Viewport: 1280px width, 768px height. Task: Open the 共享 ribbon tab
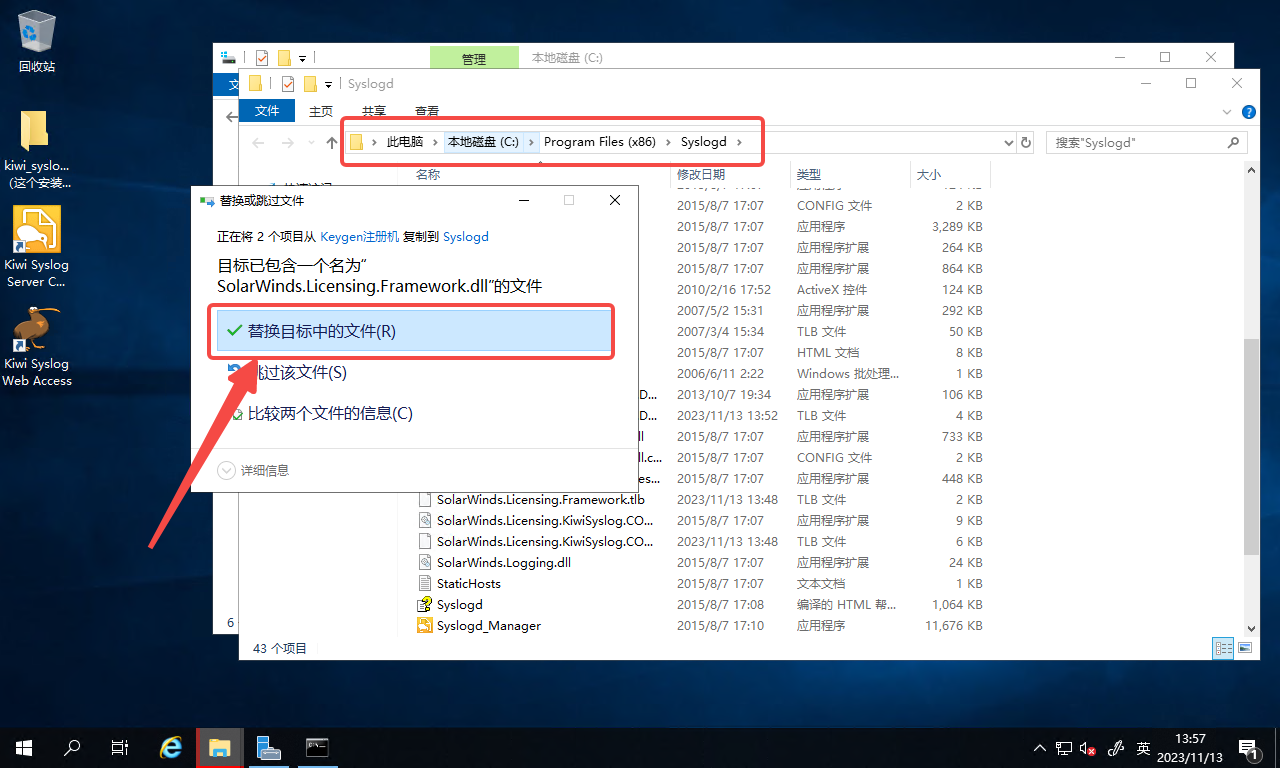point(374,111)
